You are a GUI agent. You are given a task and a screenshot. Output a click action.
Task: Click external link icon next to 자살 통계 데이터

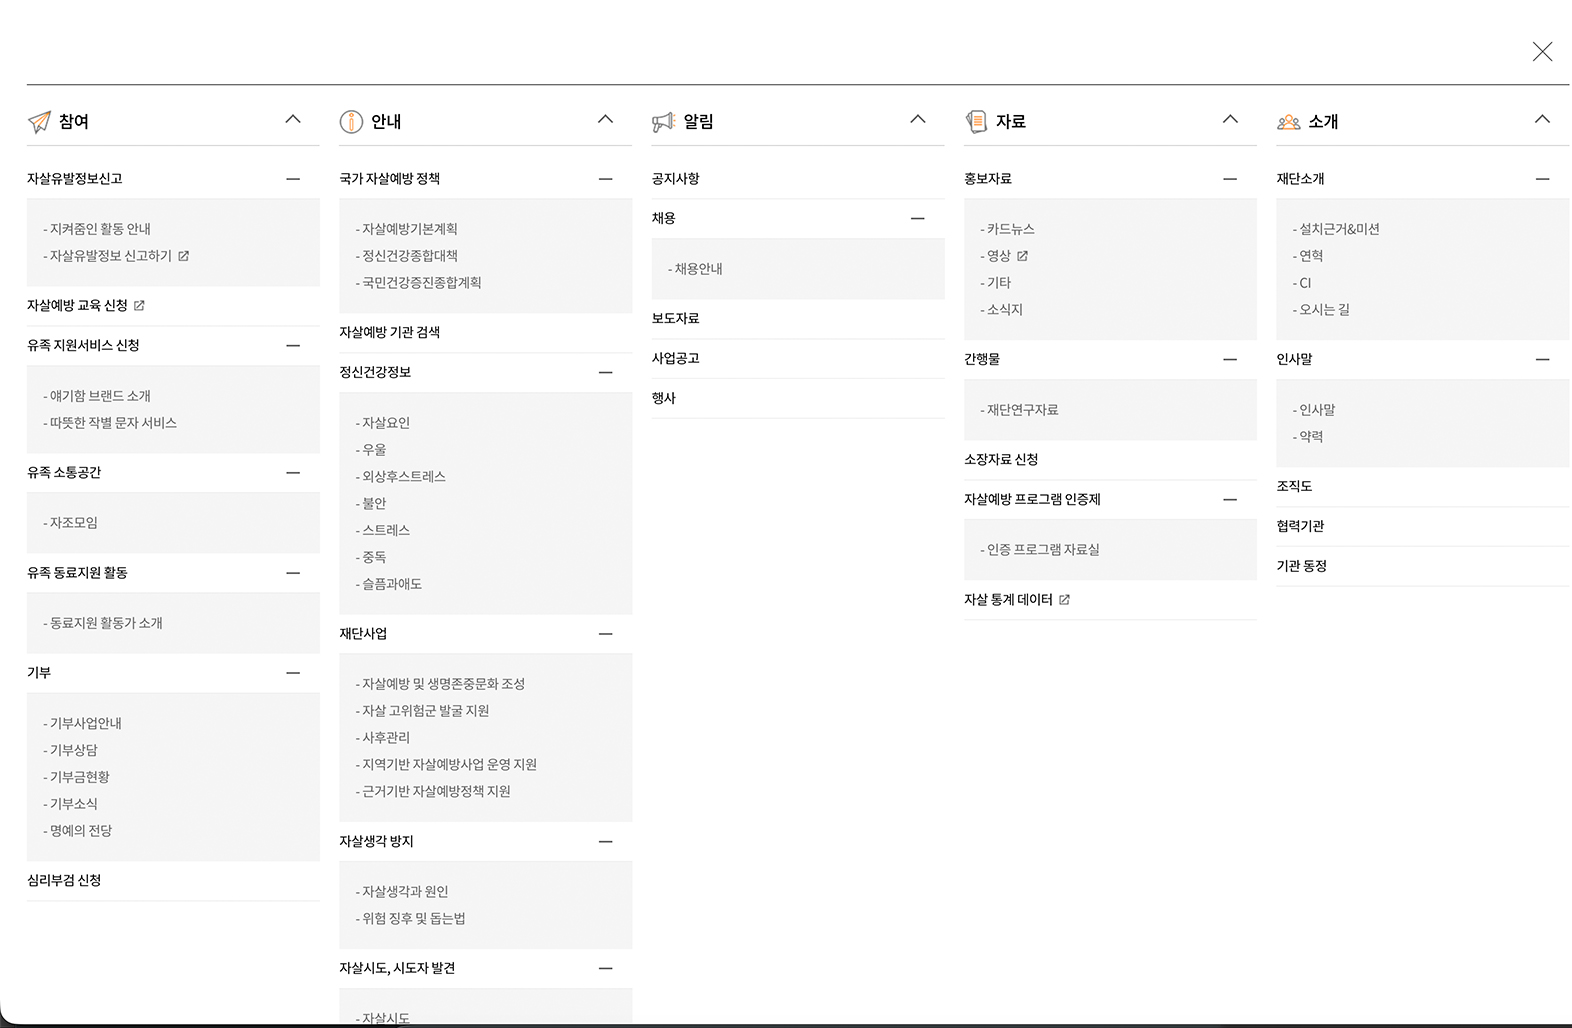1064,600
